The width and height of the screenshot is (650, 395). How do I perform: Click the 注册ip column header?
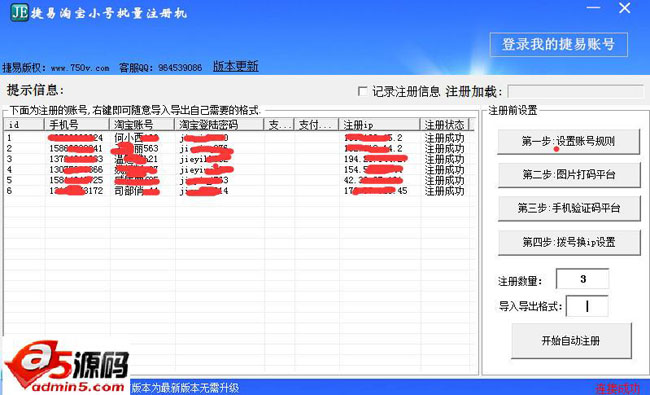coord(379,125)
